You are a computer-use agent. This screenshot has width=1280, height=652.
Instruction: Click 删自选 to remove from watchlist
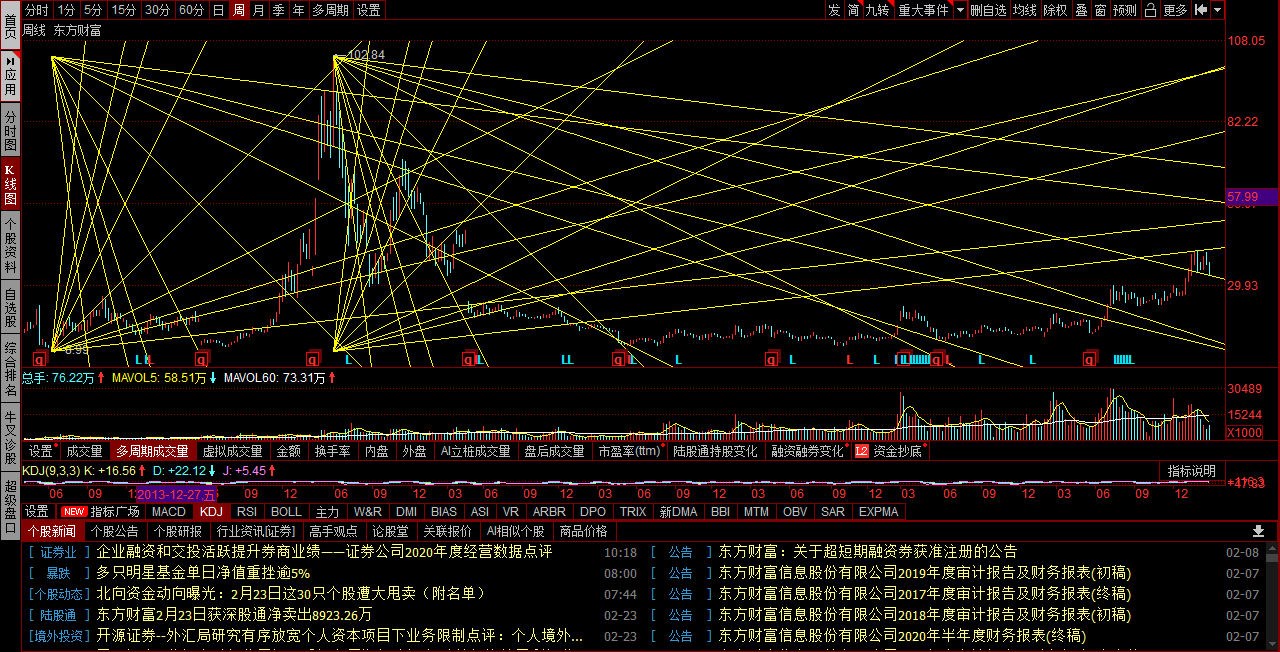tap(988, 10)
